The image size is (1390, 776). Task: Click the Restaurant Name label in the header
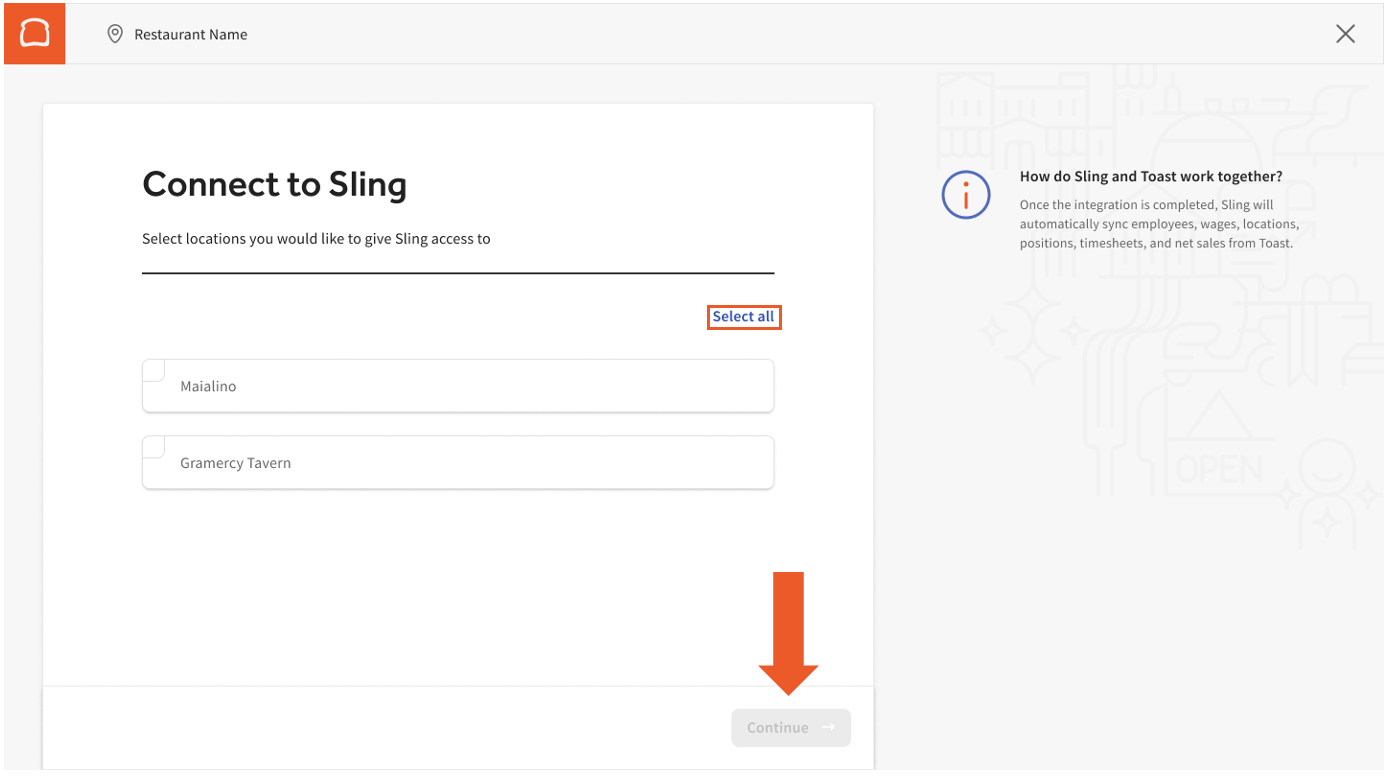pyautogui.click(x=190, y=33)
